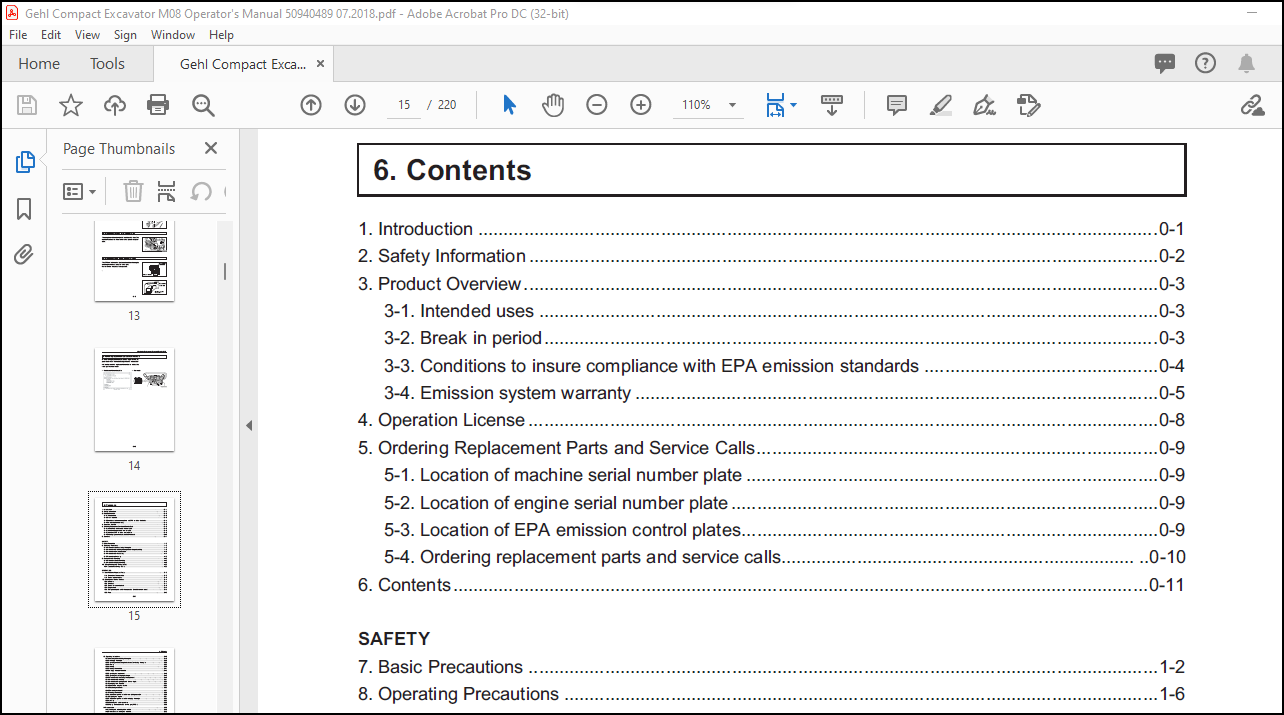Switch to the Home tab
The width and height of the screenshot is (1284, 715).
[39, 63]
